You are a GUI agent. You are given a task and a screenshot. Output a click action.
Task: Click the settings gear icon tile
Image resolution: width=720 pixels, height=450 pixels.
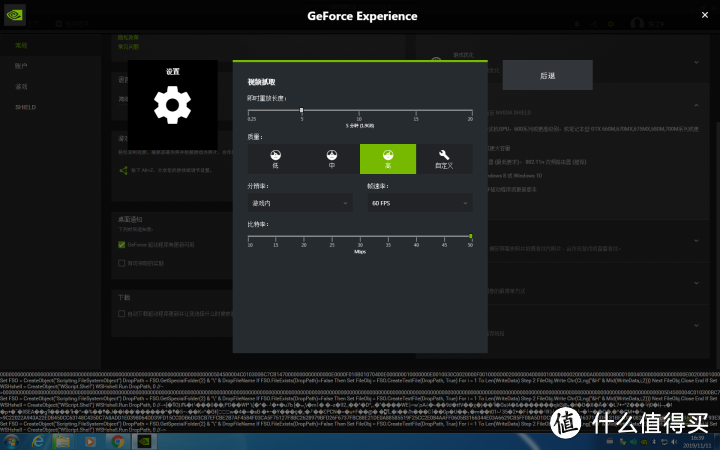click(173, 105)
